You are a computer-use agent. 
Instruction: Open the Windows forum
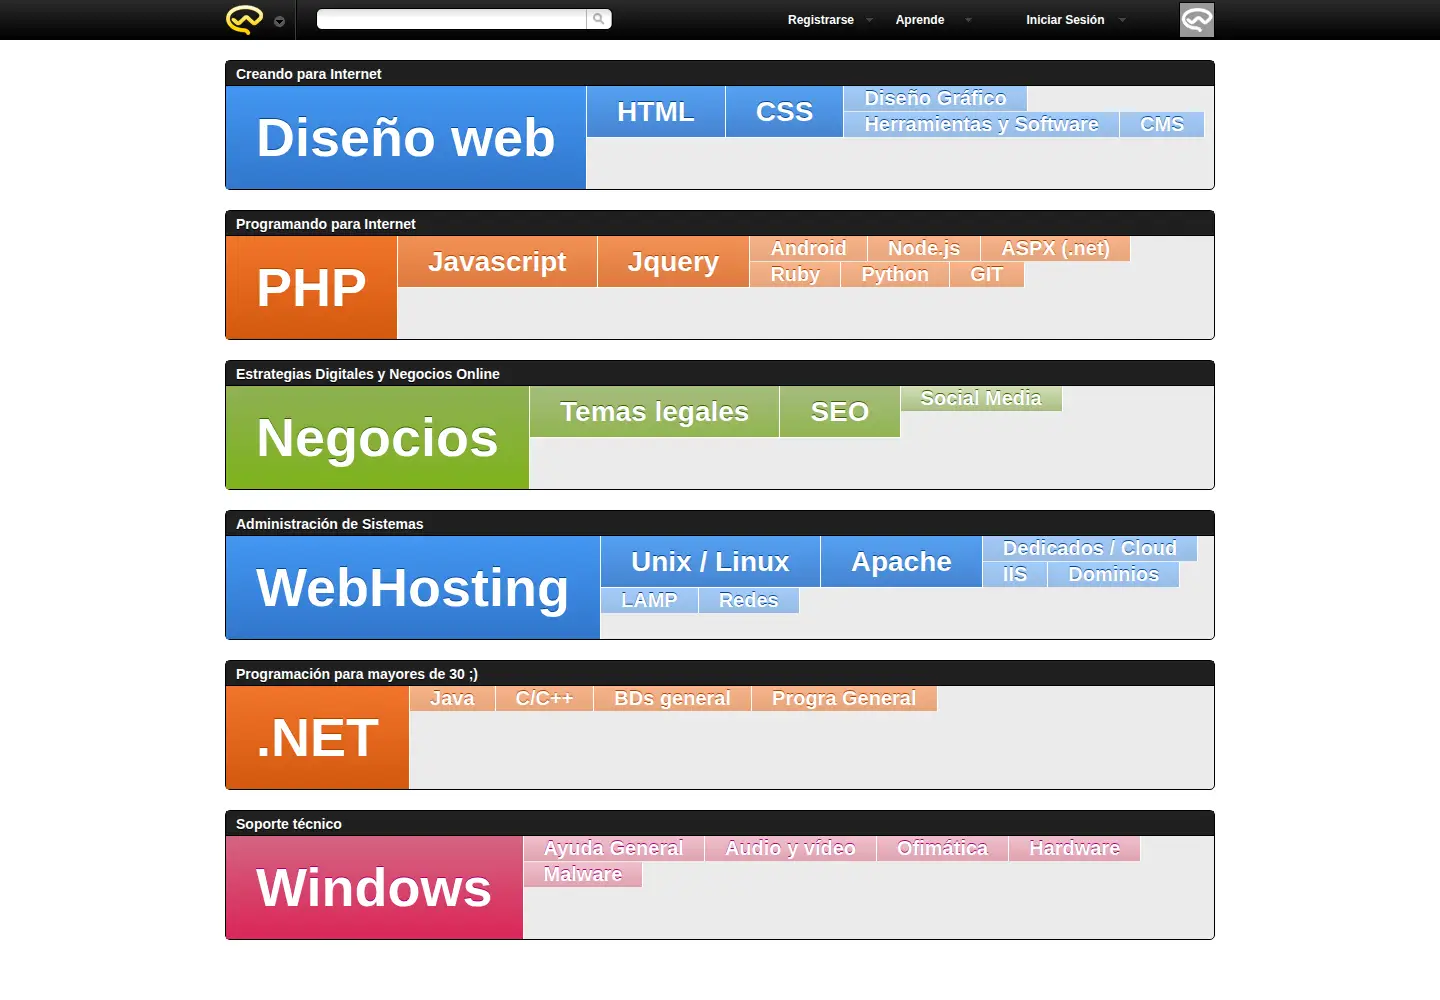[x=375, y=888]
